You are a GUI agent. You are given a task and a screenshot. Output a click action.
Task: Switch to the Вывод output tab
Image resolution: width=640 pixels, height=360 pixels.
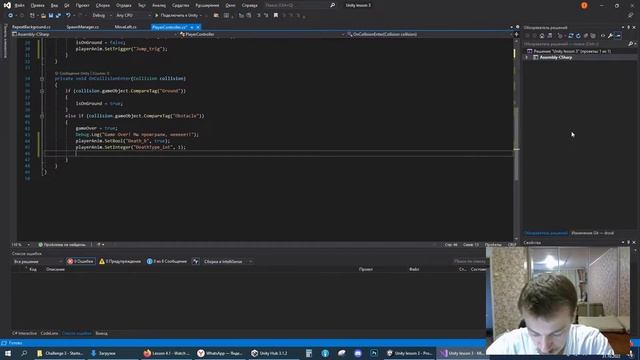[x=101, y=333]
